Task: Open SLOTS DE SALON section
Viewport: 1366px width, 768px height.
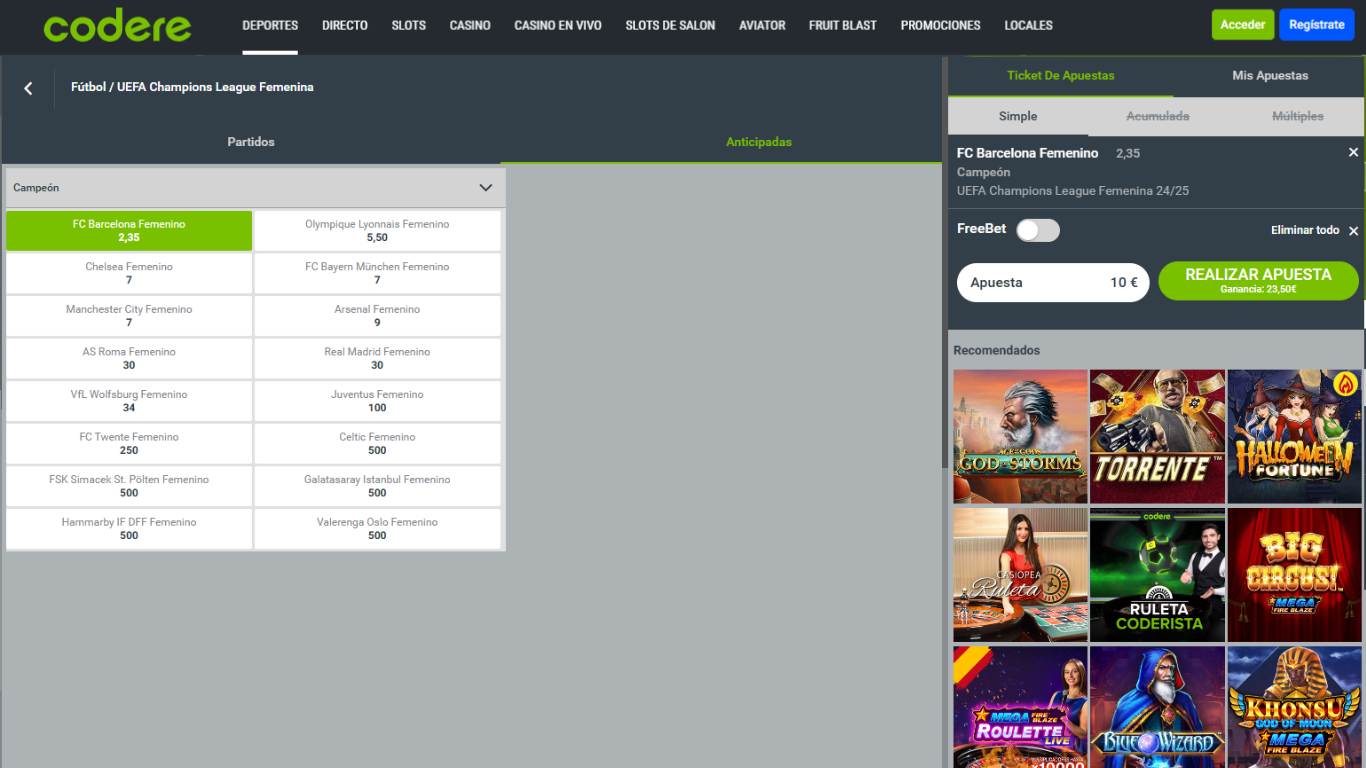Action: [670, 25]
